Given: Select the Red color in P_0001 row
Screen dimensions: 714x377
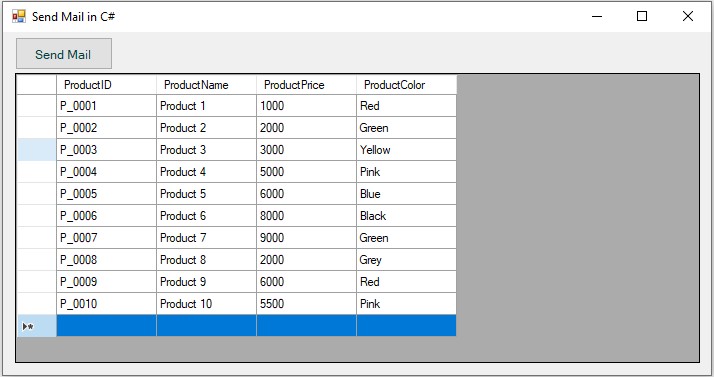Looking at the screenshot, I should pos(407,106).
